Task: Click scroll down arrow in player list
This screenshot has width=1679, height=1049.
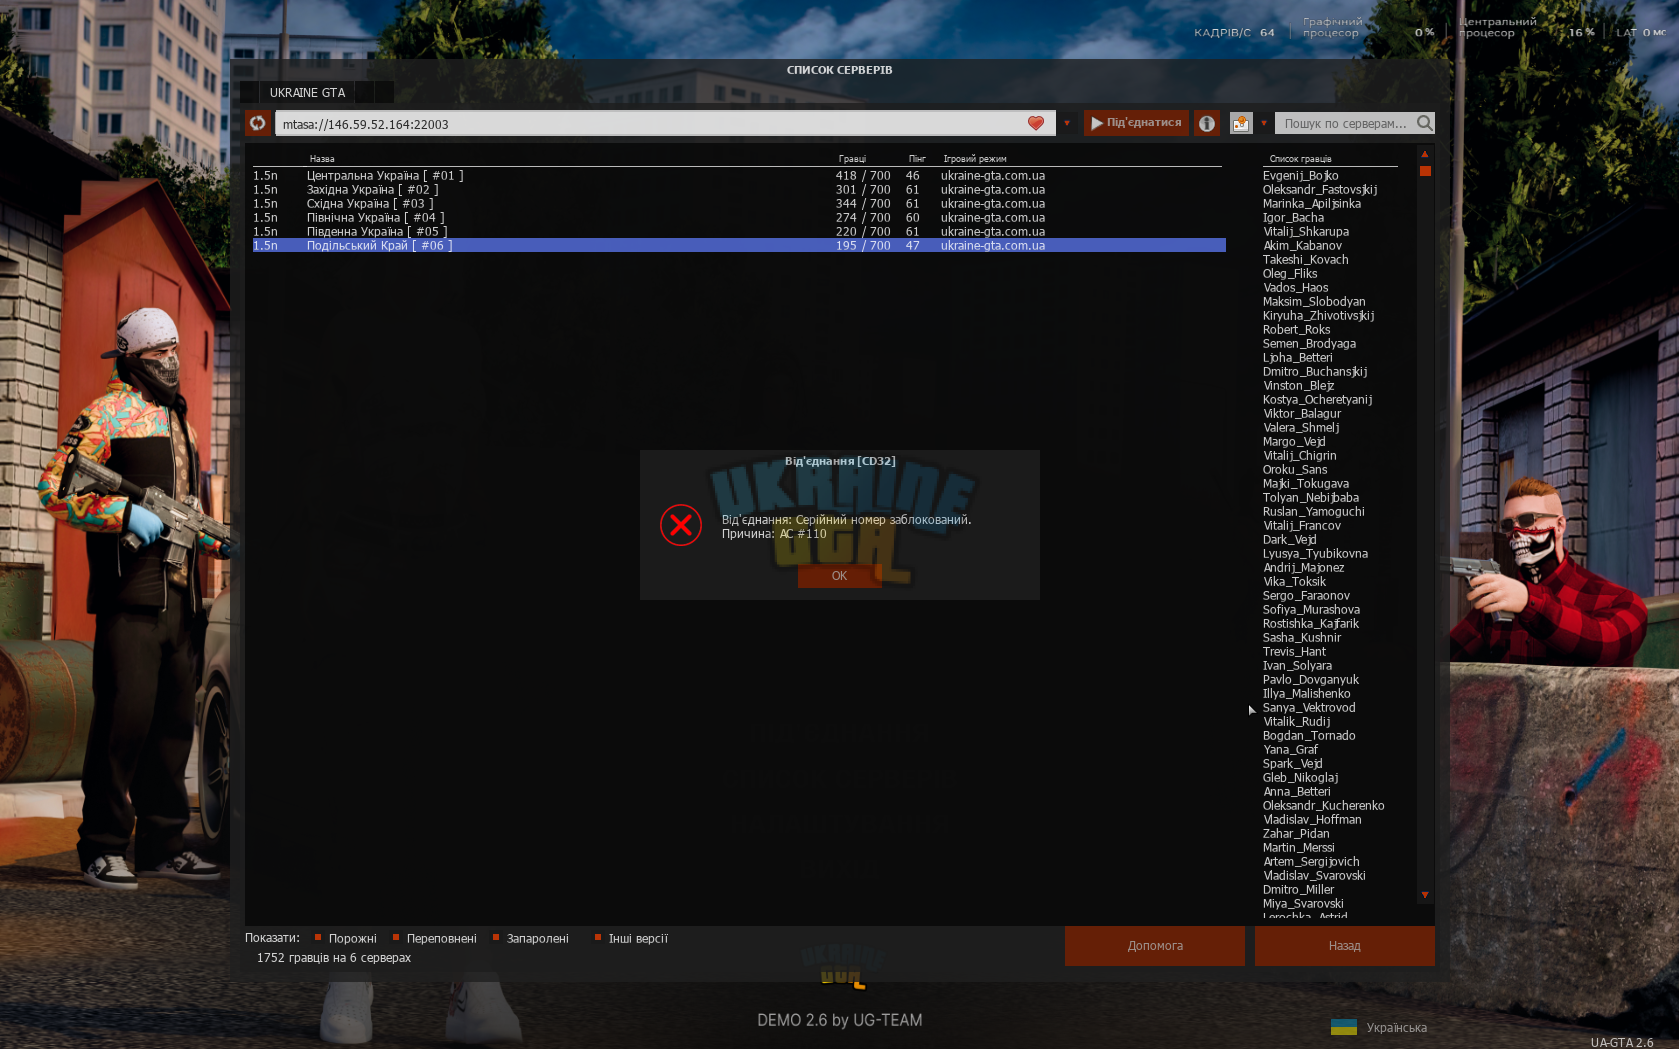Action: point(1425,895)
